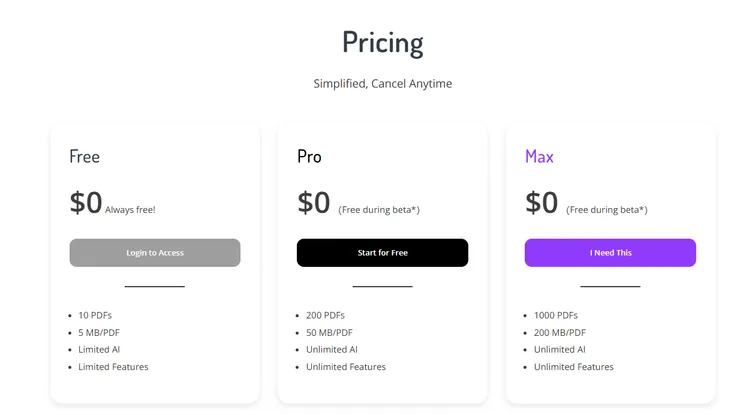Select the purple I Need This button

[610, 253]
